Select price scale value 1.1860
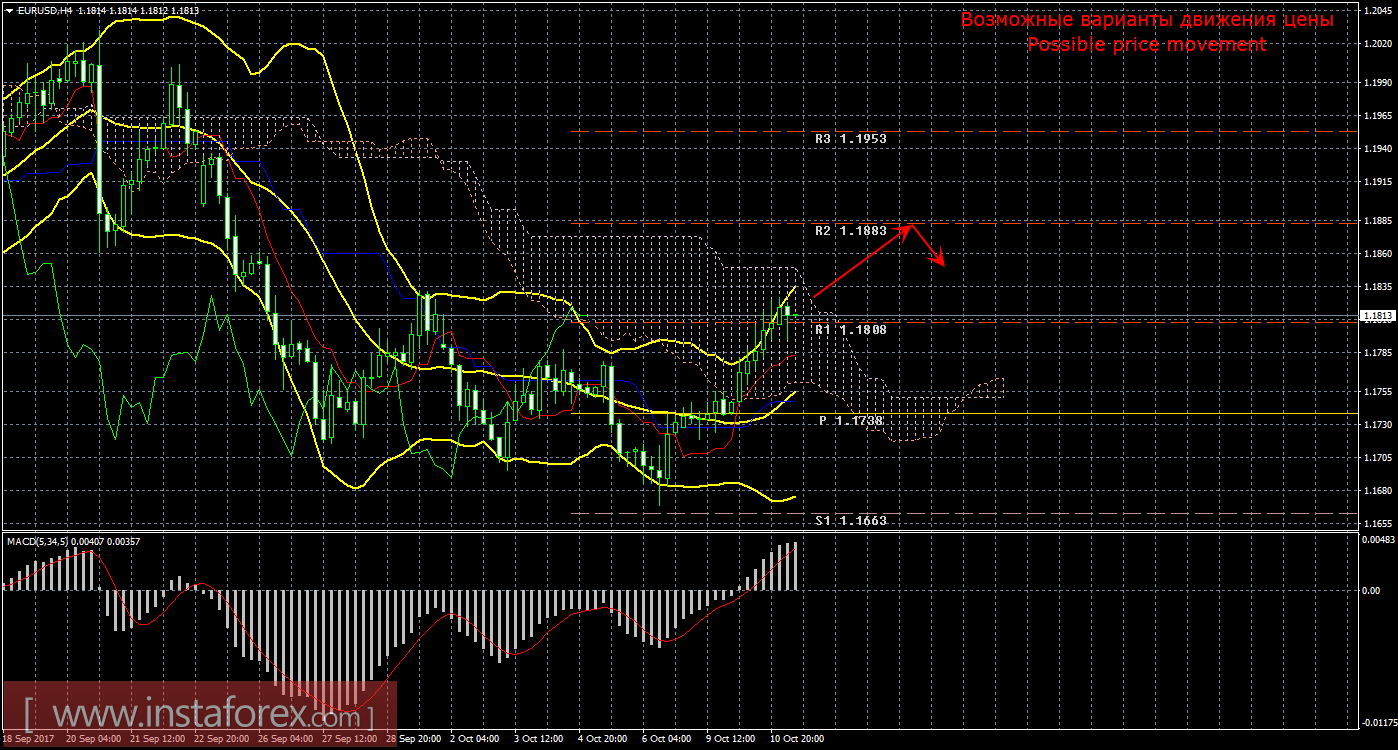Image resolution: width=1398 pixels, height=750 pixels. coord(1378,254)
